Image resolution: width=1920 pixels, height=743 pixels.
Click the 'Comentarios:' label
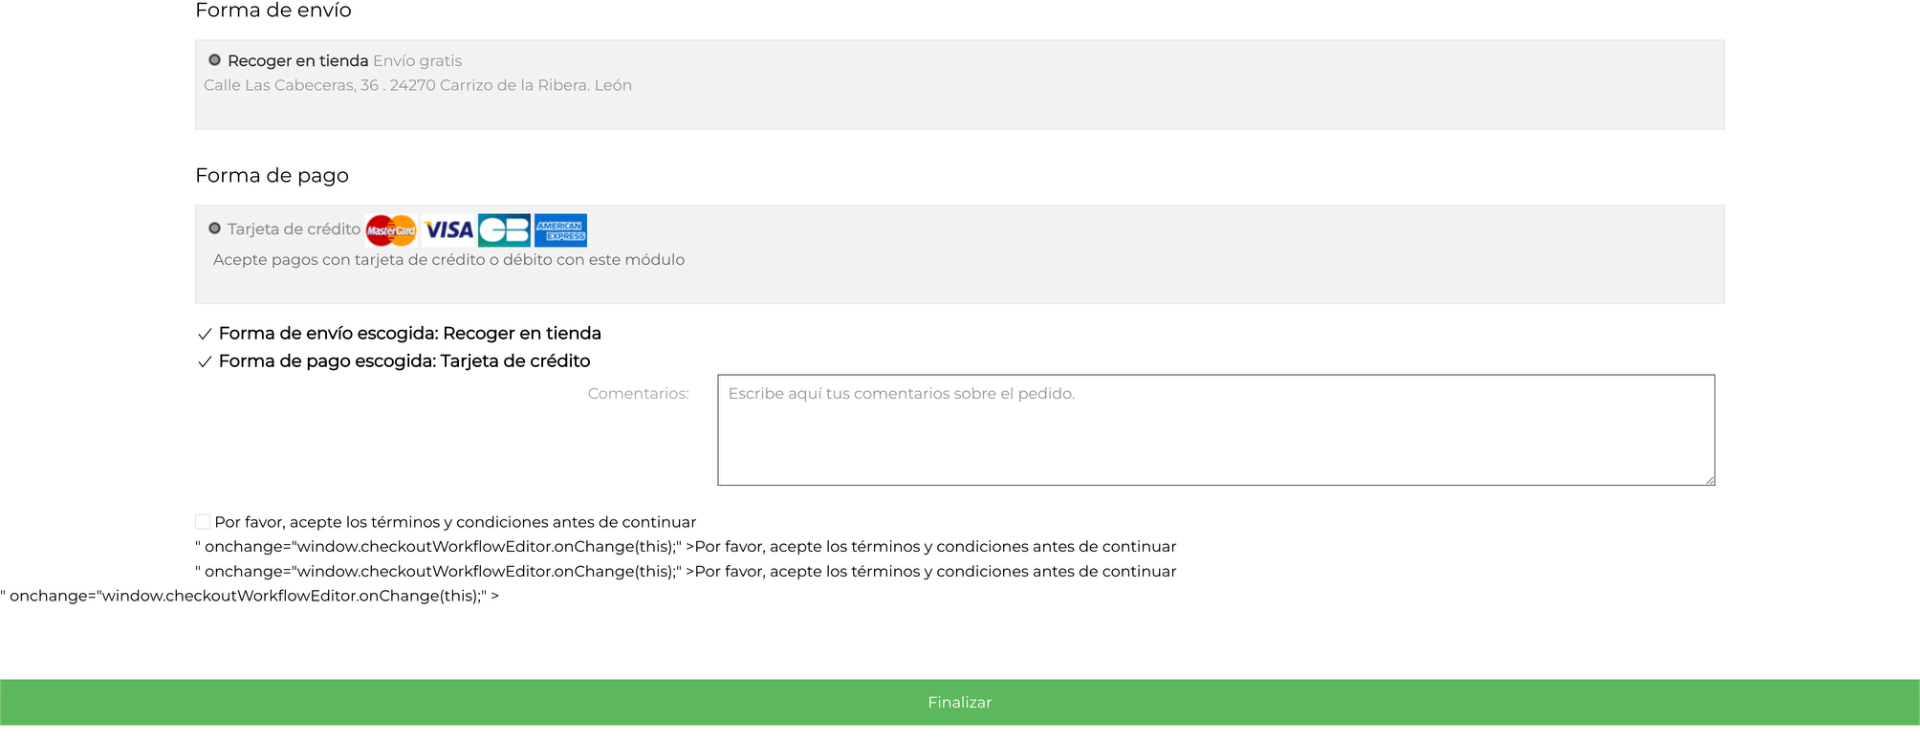638,394
